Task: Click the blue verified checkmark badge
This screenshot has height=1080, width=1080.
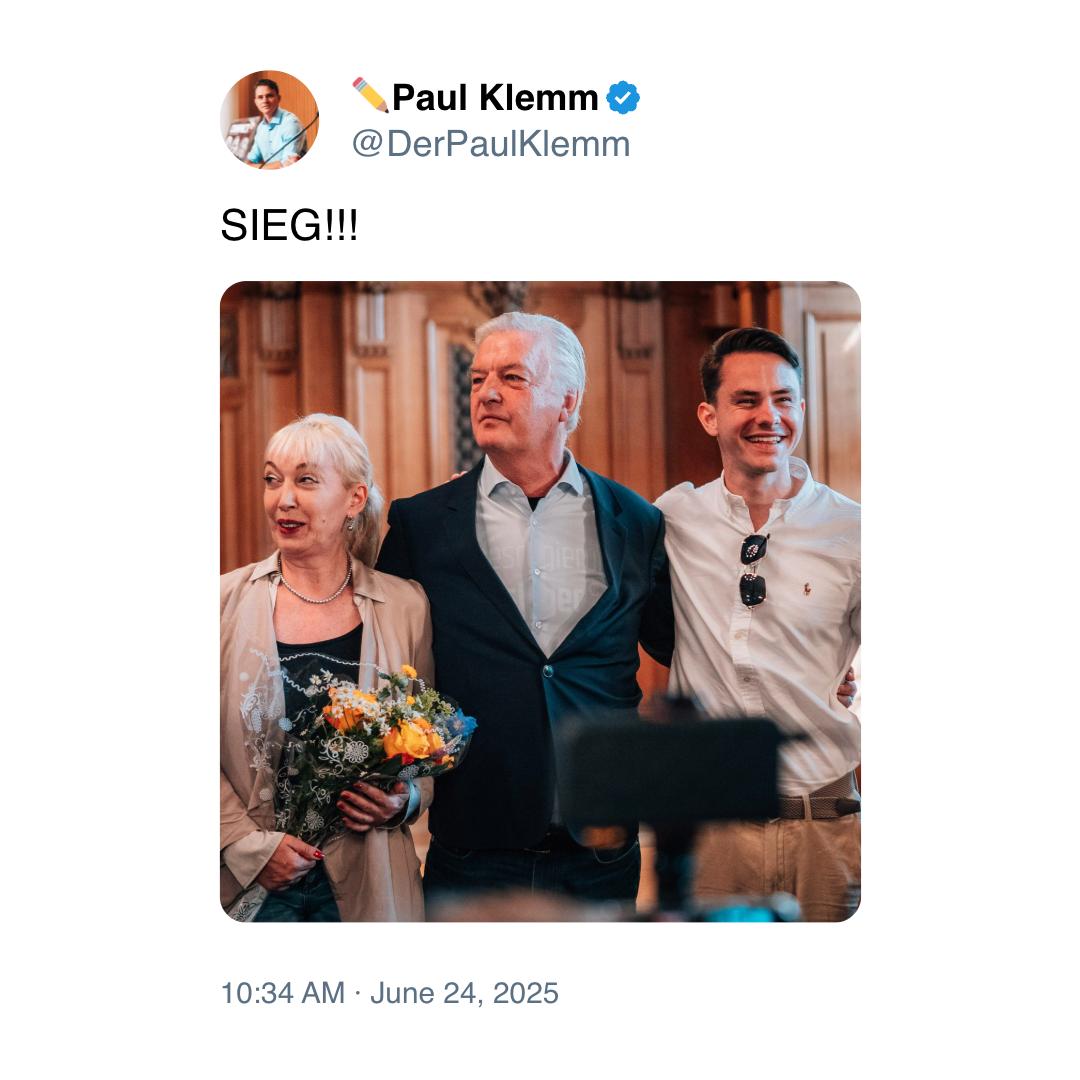Action: [623, 97]
